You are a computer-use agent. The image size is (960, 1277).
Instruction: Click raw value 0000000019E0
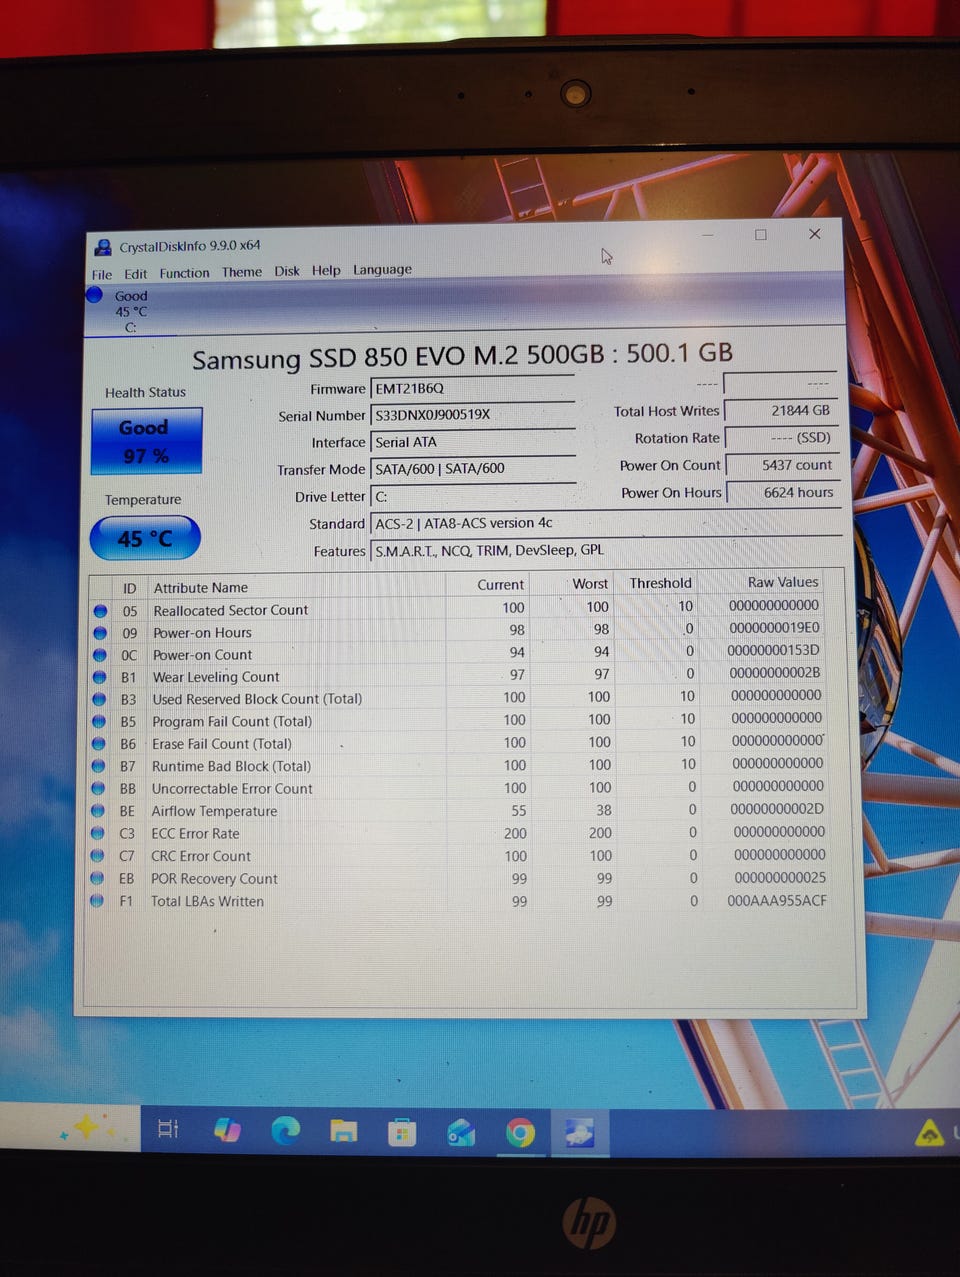click(x=774, y=627)
